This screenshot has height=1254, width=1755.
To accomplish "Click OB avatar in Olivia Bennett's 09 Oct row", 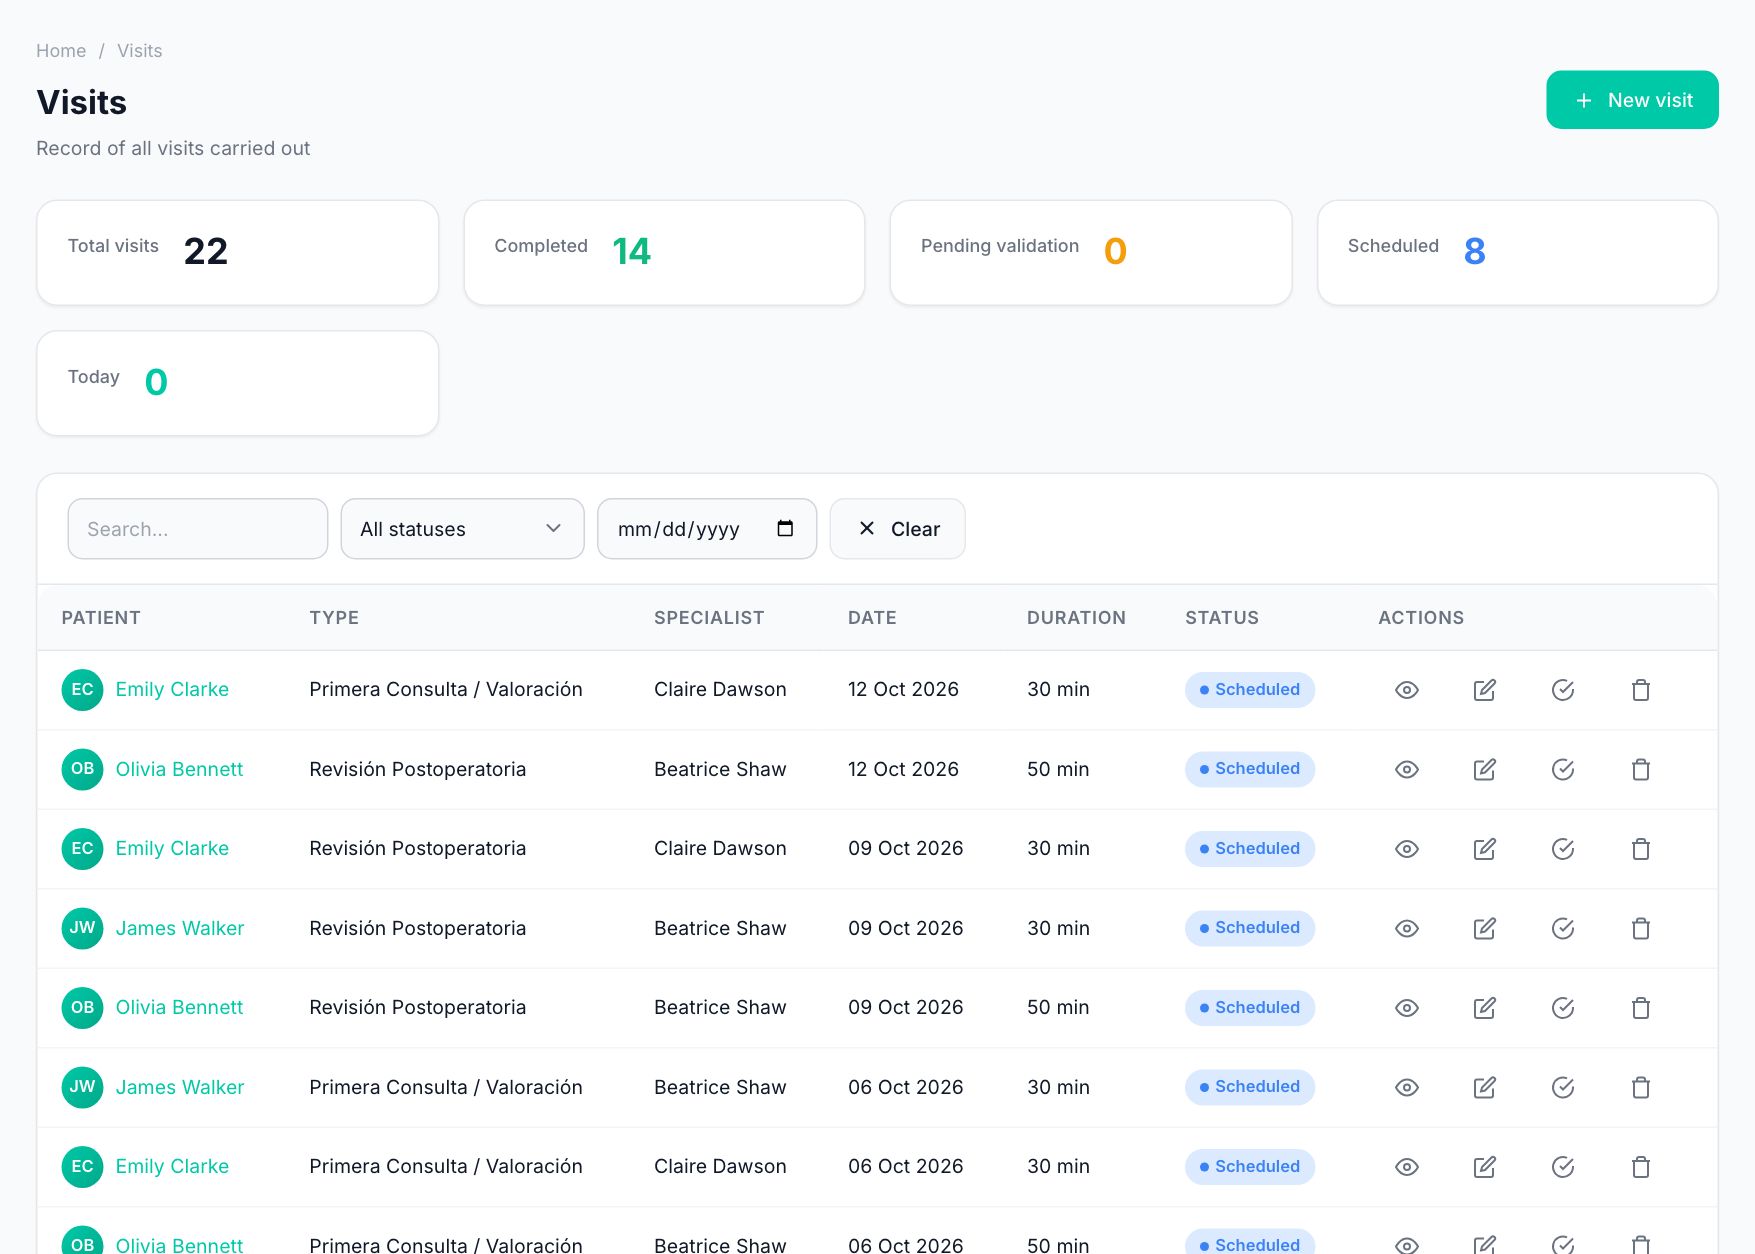I will [82, 1008].
